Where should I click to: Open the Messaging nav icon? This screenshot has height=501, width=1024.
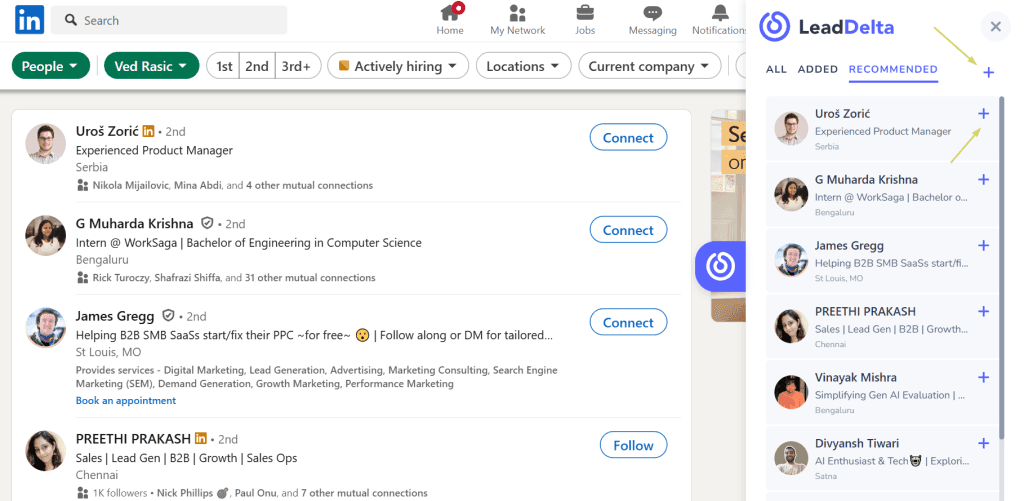[652, 20]
